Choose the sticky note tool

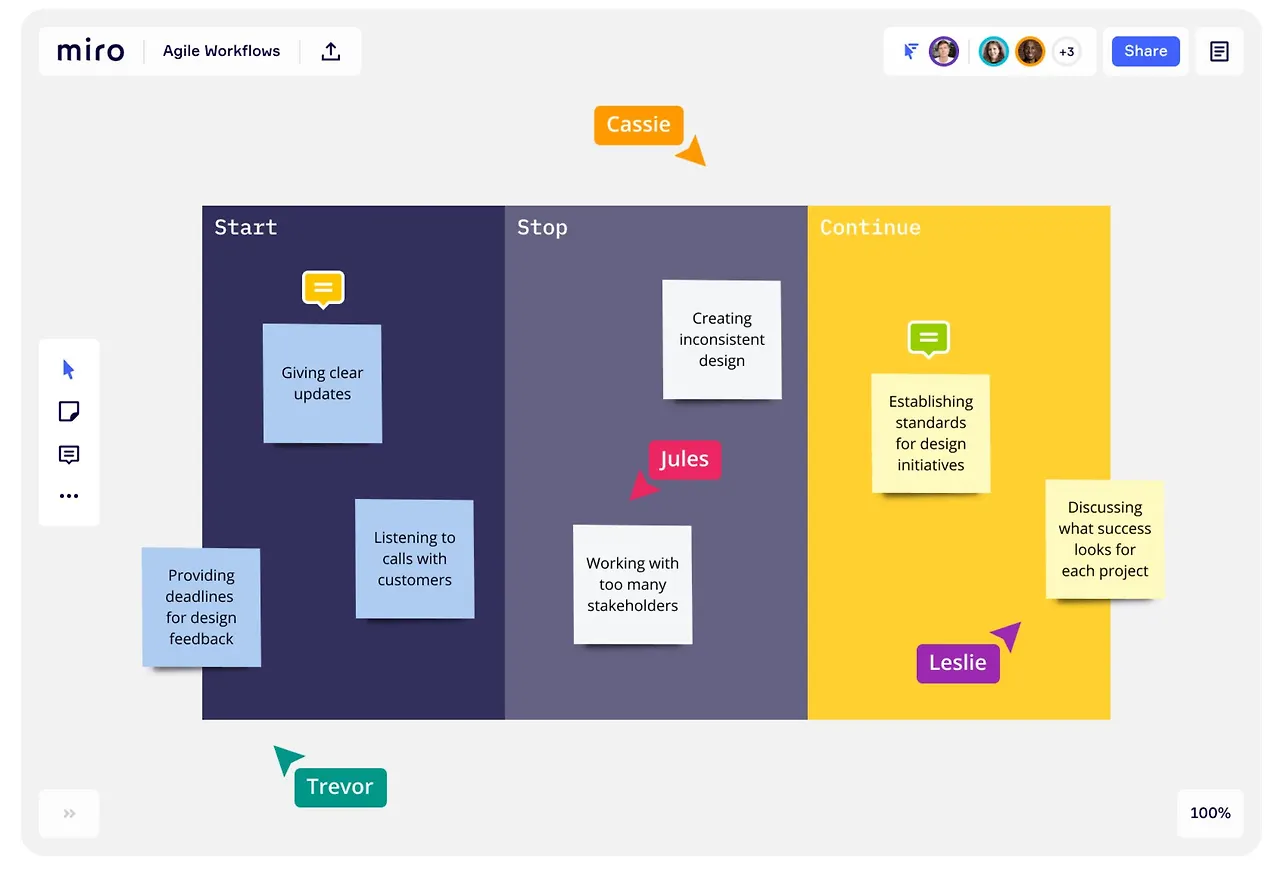[x=69, y=412]
